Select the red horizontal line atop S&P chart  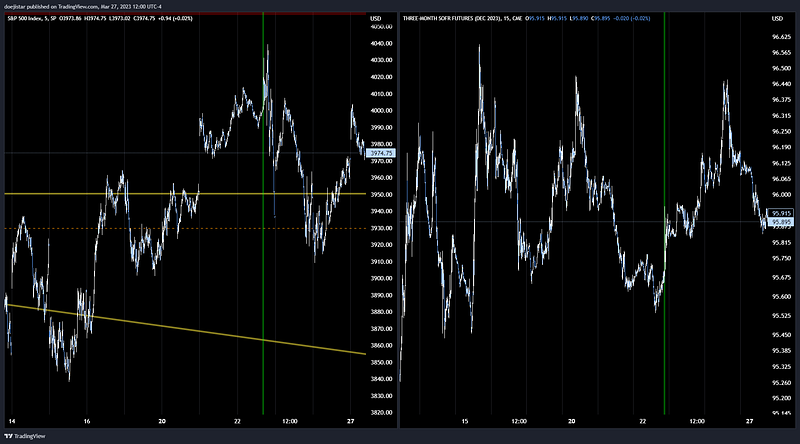pos(180,13)
